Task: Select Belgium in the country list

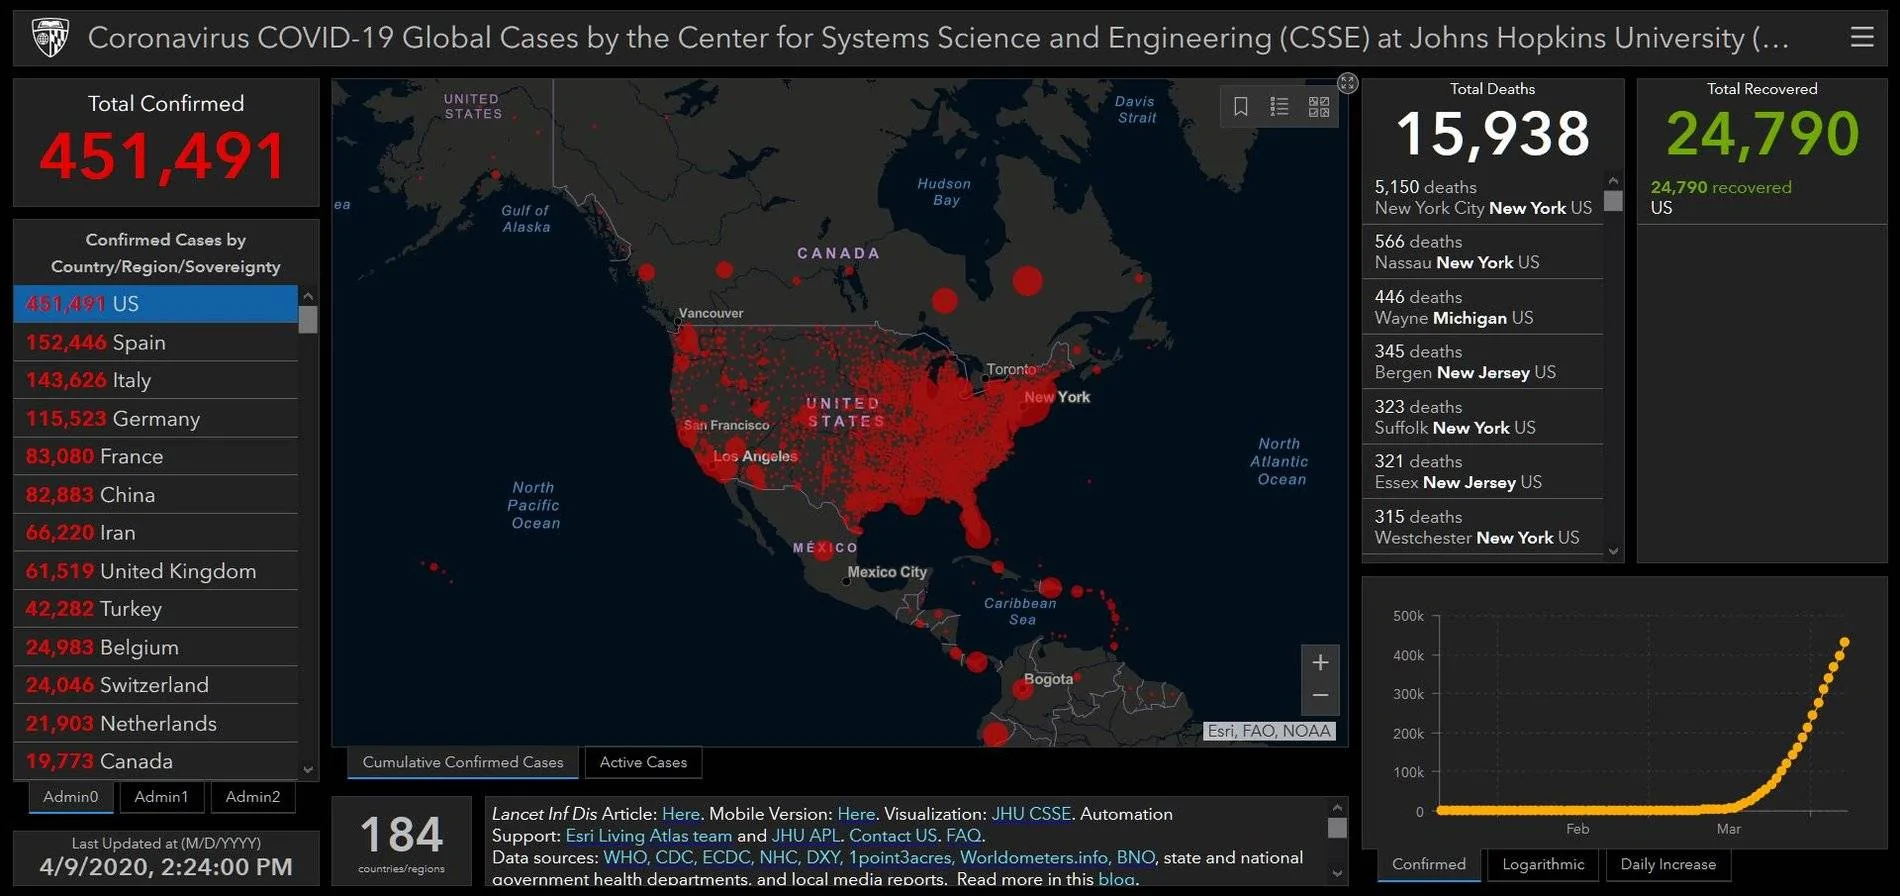Action: [156, 647]
